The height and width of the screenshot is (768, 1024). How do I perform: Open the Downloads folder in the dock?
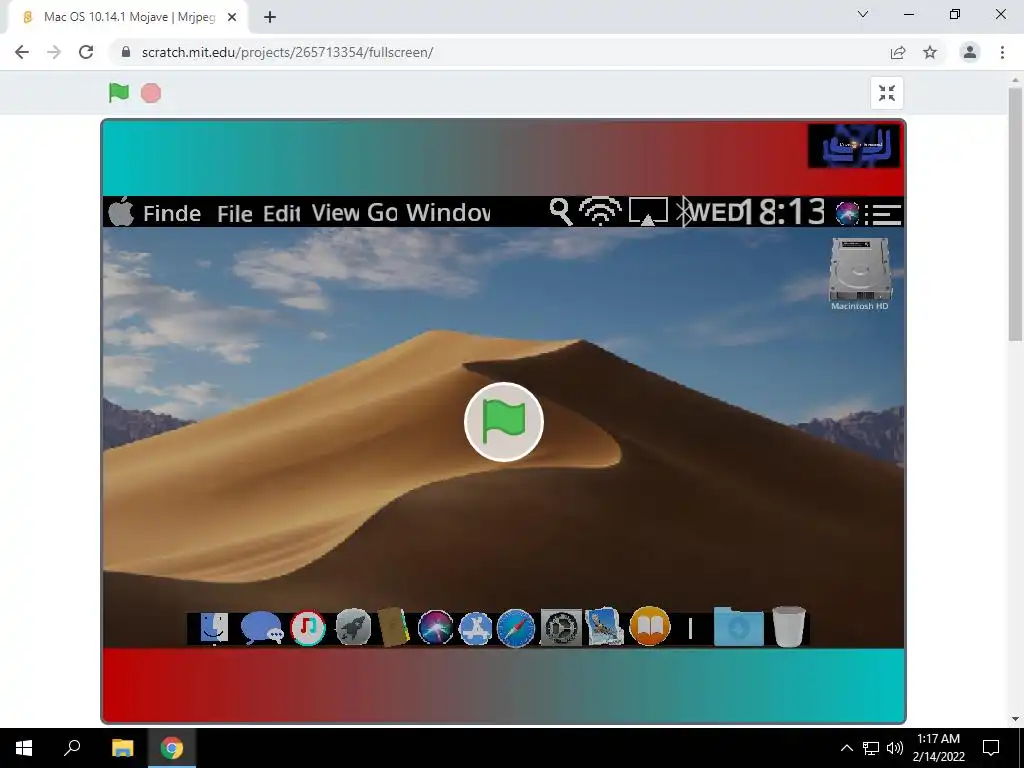738,626
